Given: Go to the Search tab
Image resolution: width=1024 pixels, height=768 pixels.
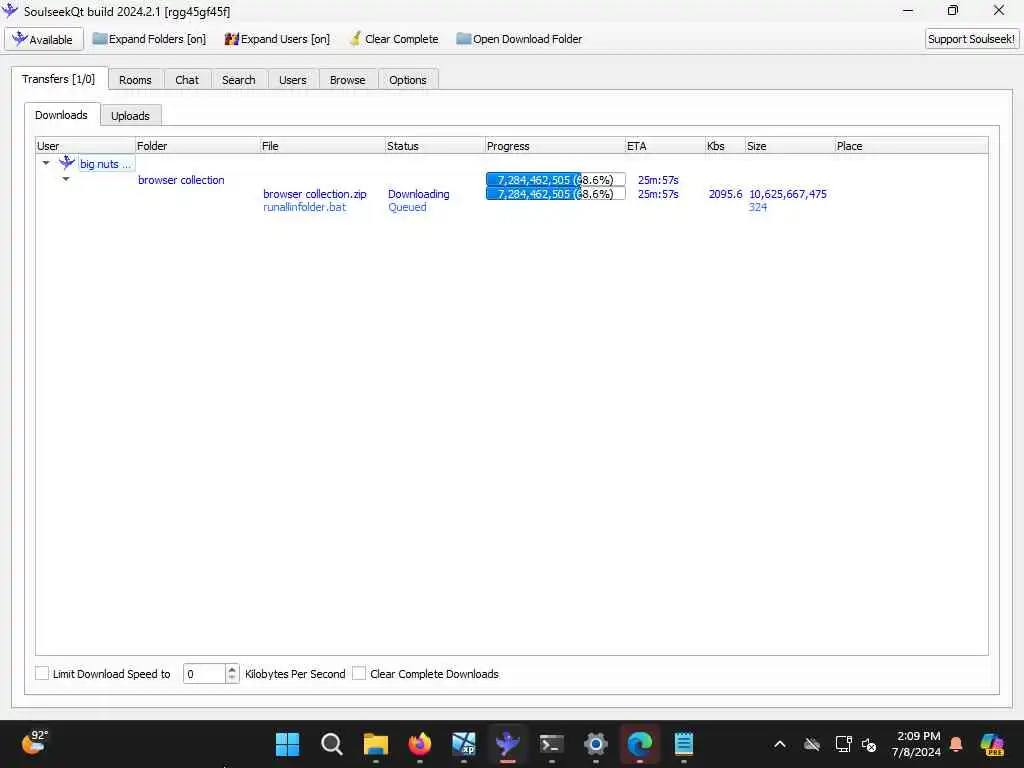Looking at the screenshot, I should point(238,80).
